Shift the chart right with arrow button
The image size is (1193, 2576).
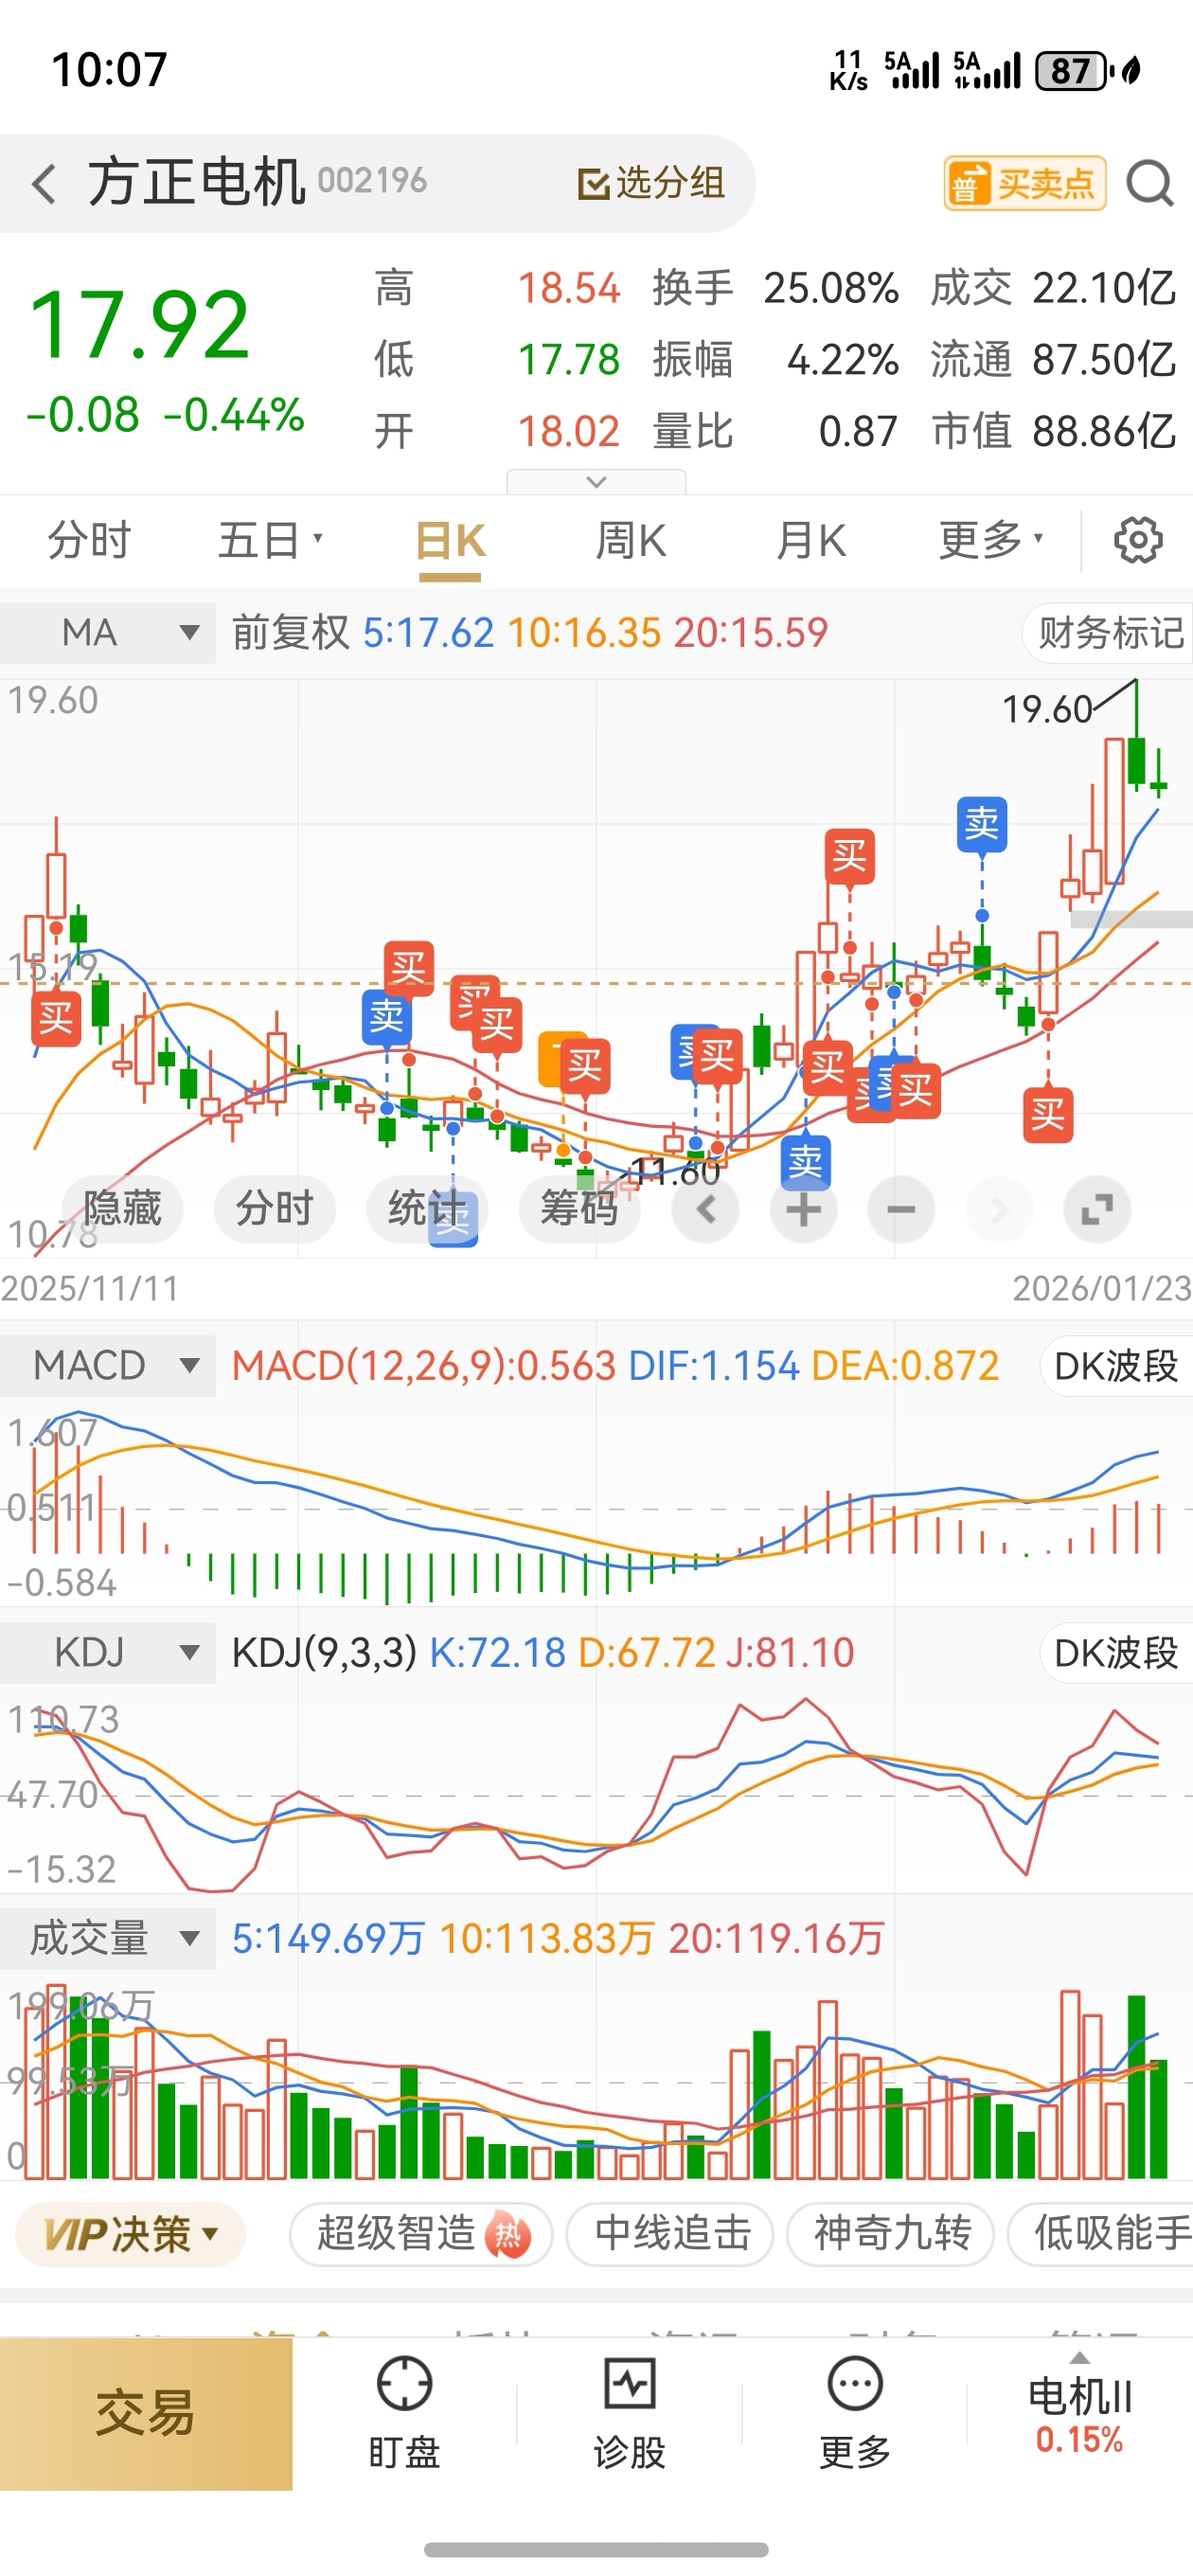tap(998, 1209)
